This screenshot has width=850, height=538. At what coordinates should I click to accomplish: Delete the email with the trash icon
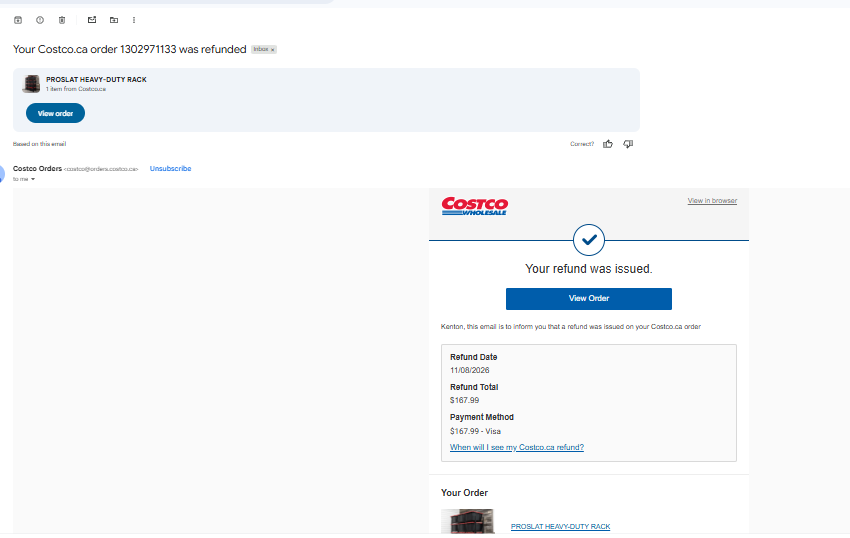[62, 20]
